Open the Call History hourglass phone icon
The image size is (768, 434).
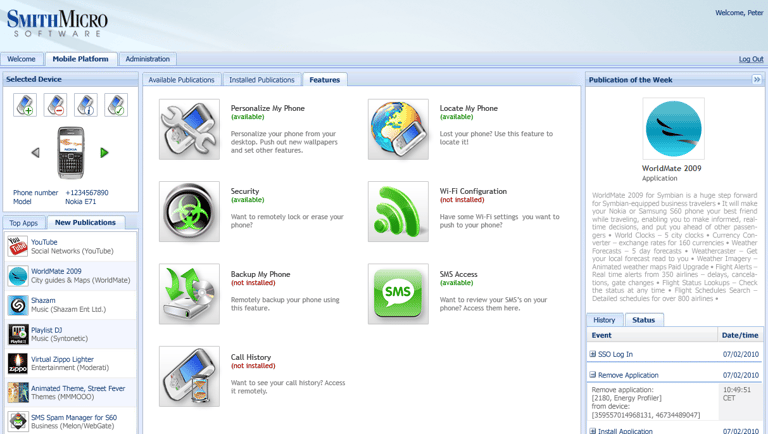coord(190,377)
